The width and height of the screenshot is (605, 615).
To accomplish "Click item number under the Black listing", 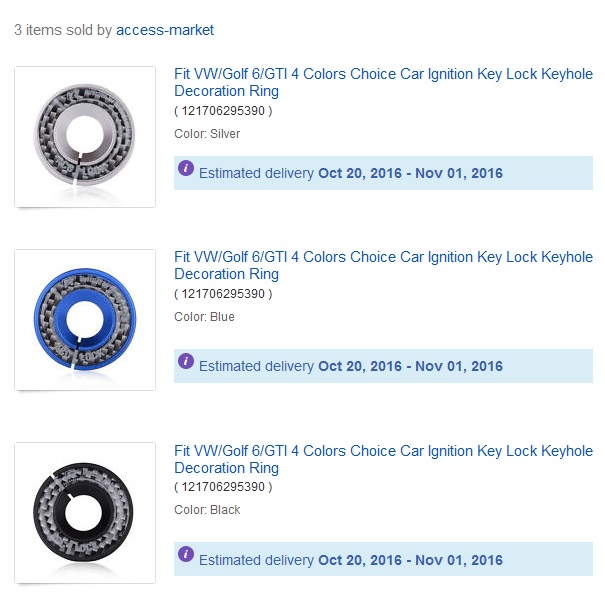I will coord(223,487).
